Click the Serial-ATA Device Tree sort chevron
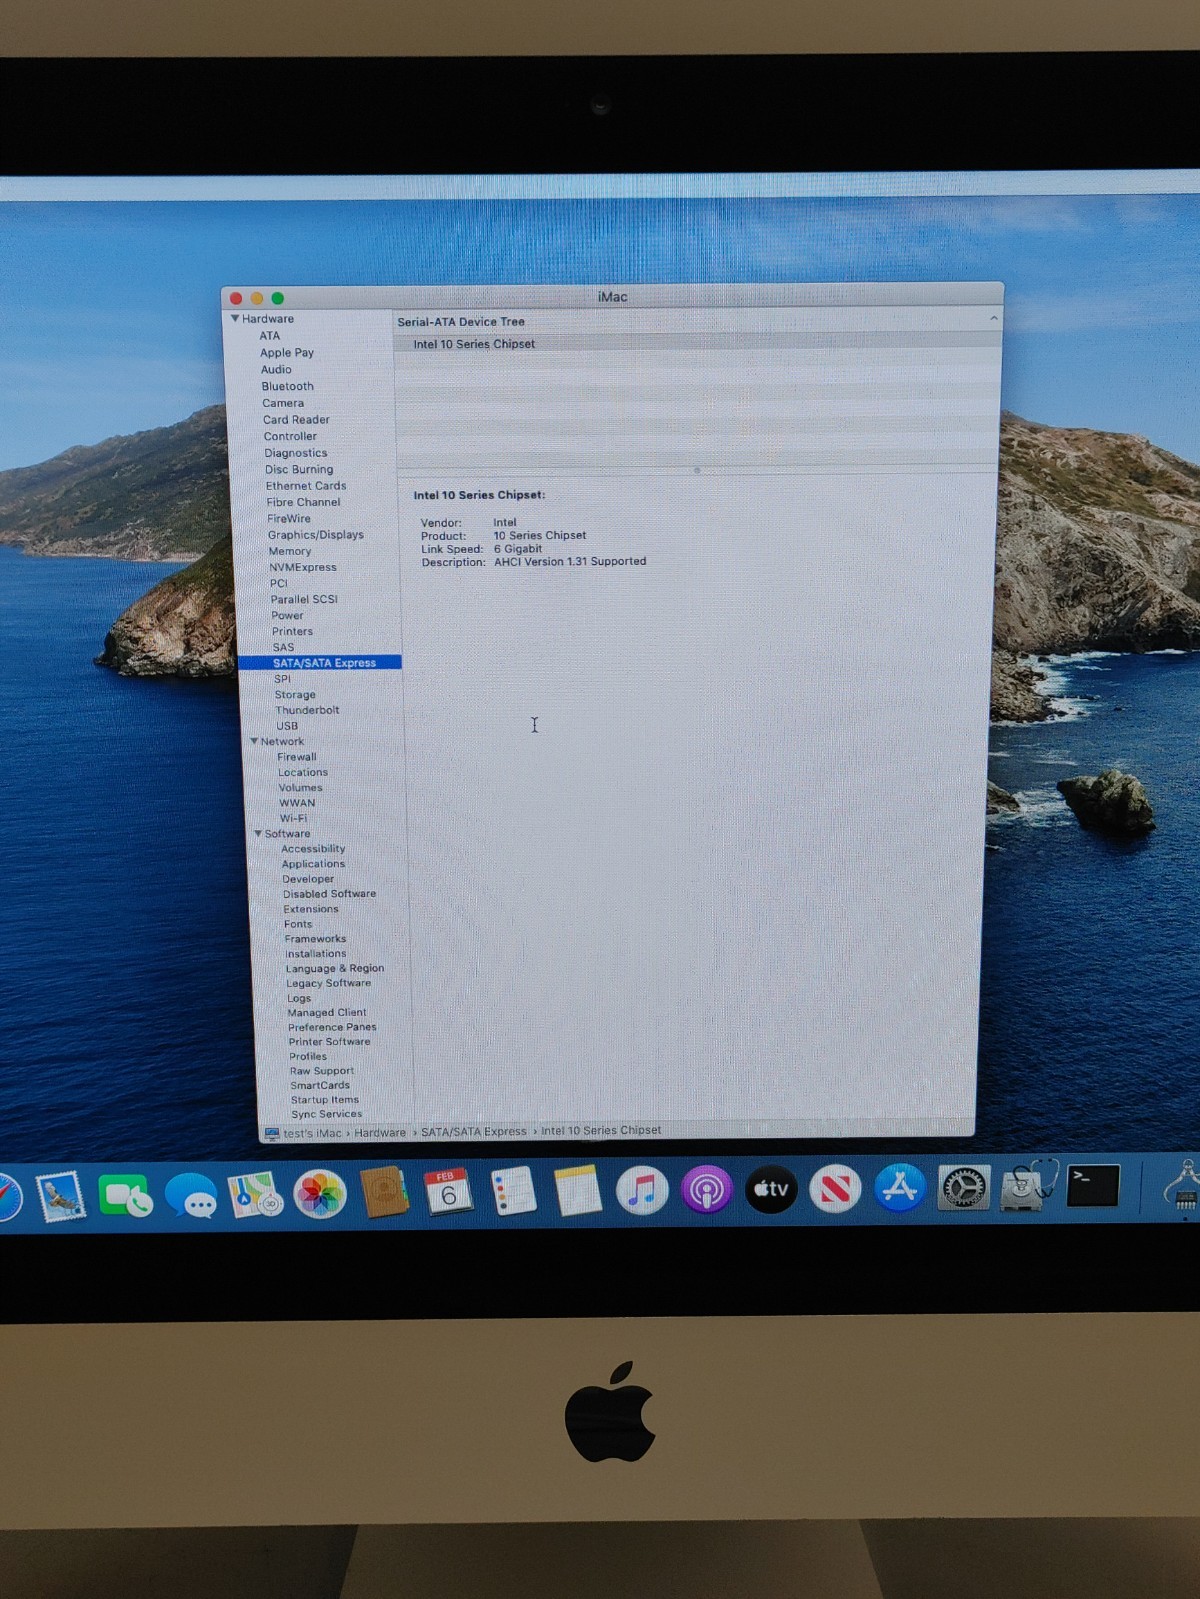 click(993, 319)
